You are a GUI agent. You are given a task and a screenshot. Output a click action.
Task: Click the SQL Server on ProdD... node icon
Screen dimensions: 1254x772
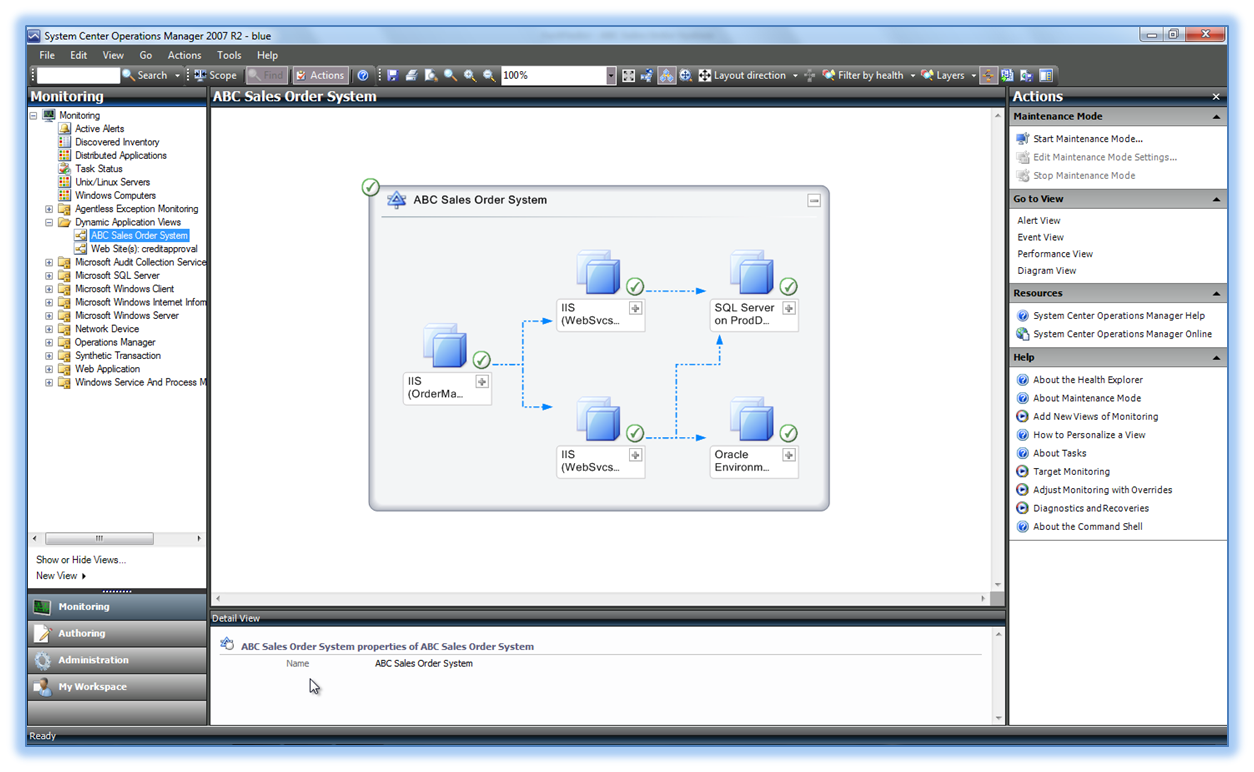[752, 273]
